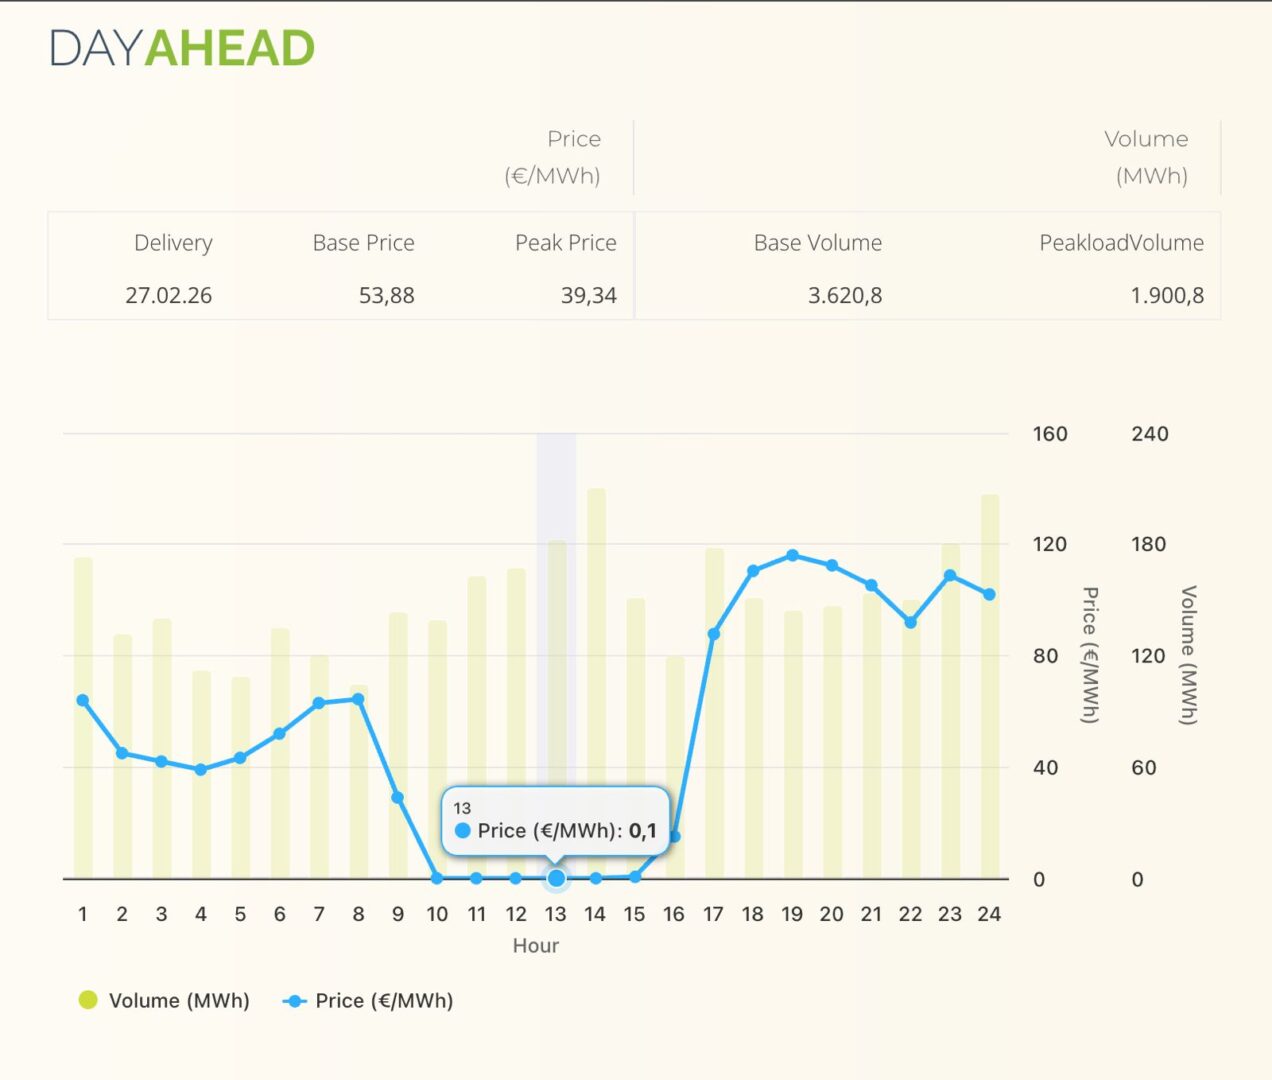Click the hour 19 price data point
This screenshot has width=1272, height=1080.
792,555
